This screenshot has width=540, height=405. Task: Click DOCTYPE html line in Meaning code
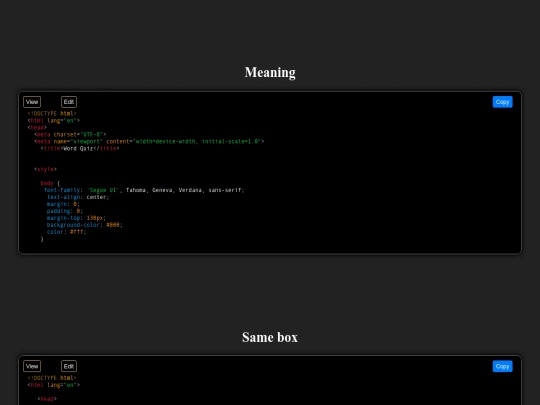pos(52,113)
